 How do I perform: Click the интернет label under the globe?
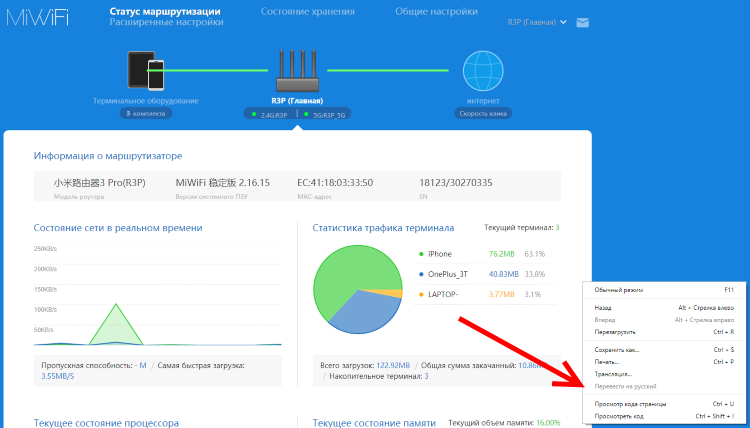pyautogui.click(x=483, y=101)
